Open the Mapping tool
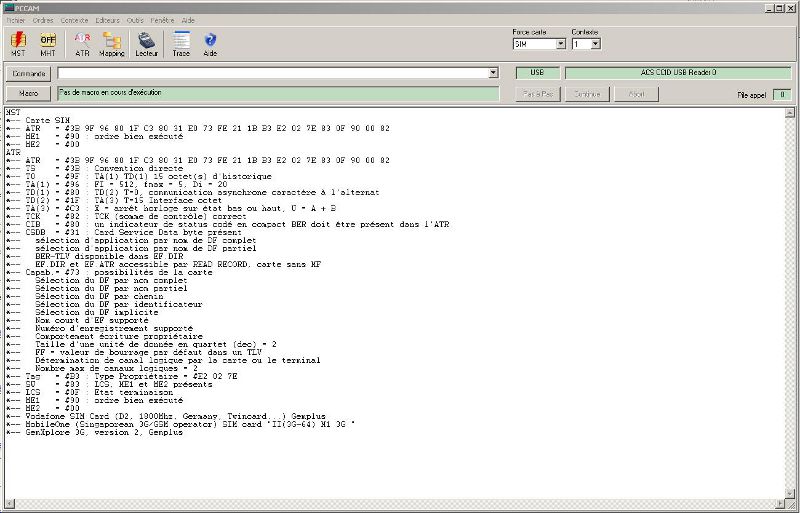The width and height of the screenshot is (800, 513). point(112,41)
